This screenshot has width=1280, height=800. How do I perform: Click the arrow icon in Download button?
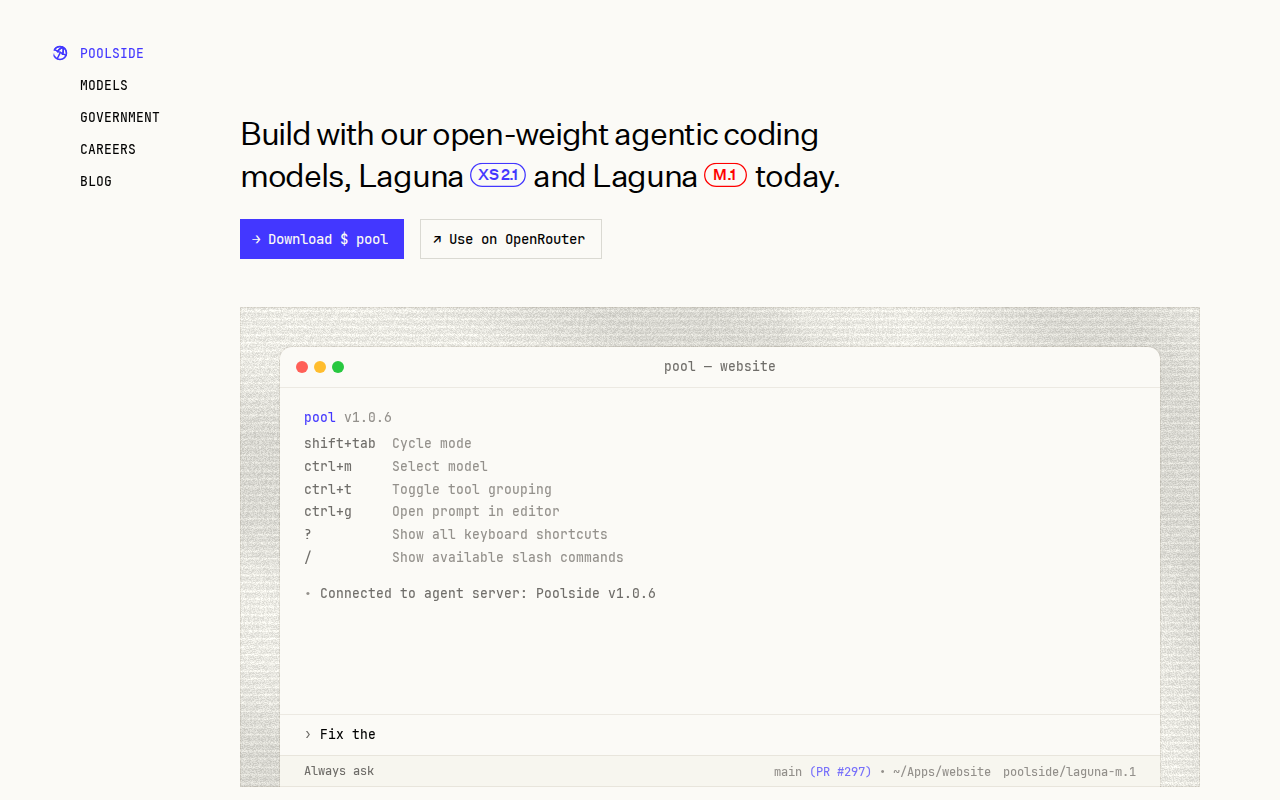pos(257,239)
